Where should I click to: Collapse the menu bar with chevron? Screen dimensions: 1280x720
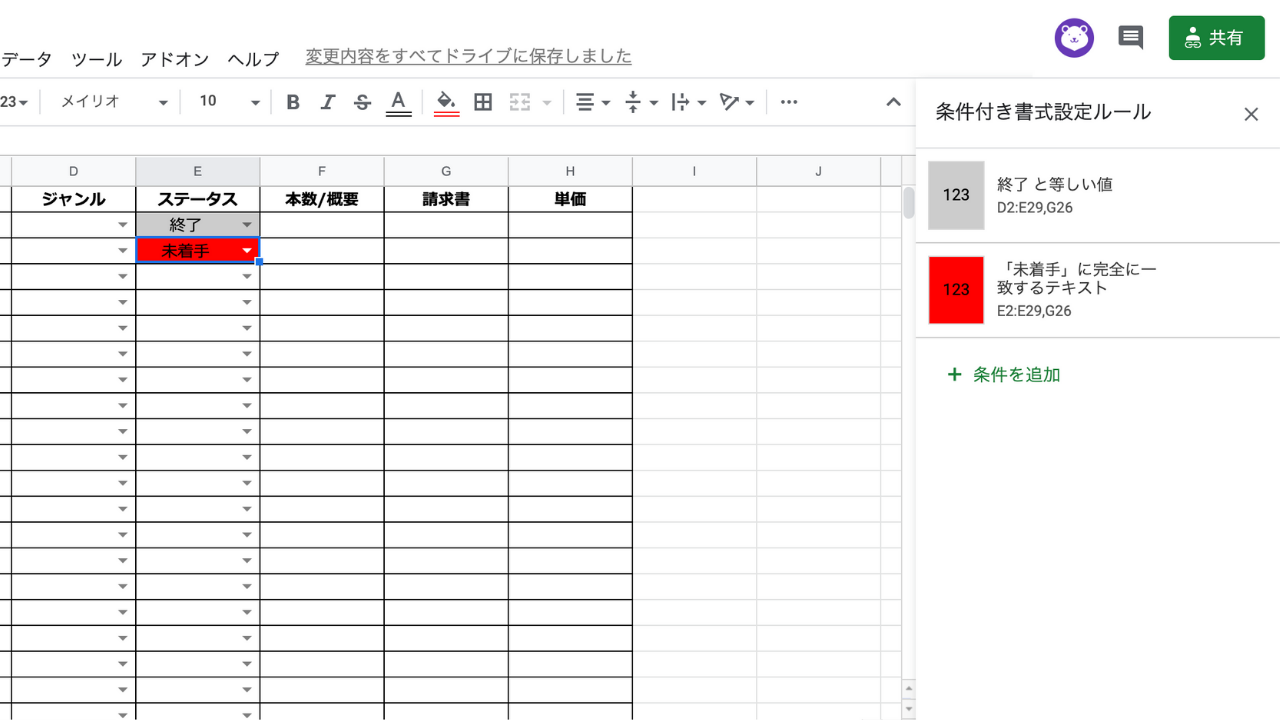(894, 102)
